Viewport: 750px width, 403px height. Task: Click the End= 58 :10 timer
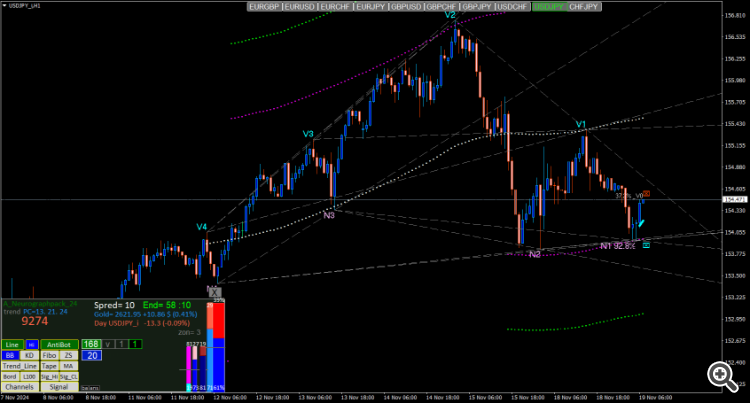(x=167, y=305)
